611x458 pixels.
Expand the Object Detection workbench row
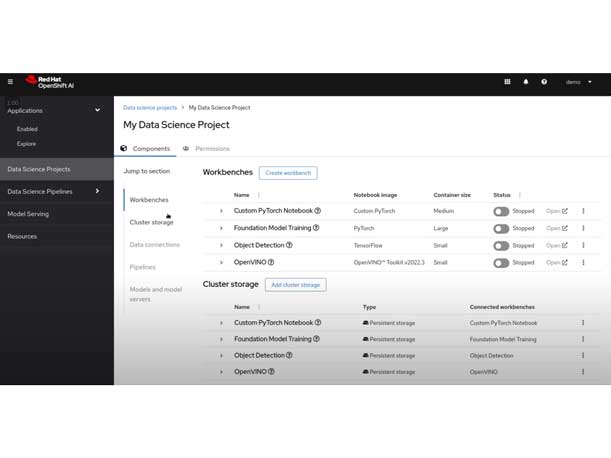(222, 245)
